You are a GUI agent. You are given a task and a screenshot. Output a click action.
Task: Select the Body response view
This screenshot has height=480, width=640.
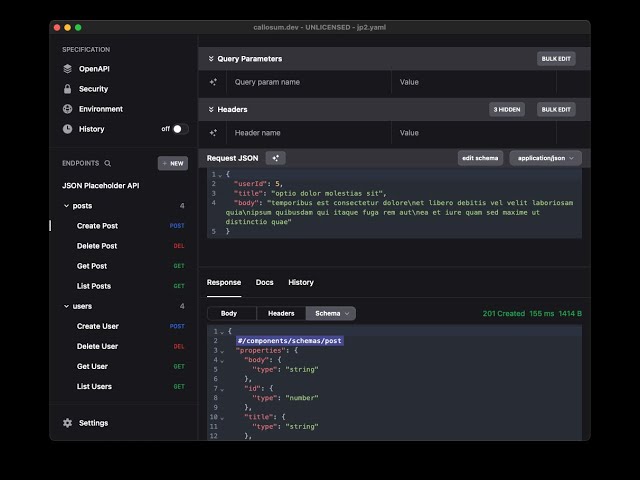coord(232,313)
